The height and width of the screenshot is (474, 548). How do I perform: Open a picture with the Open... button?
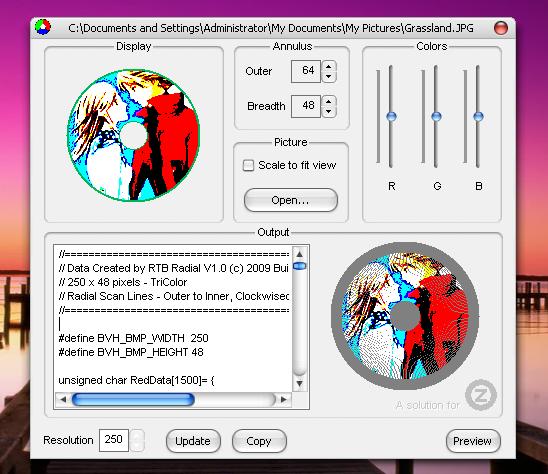pyautogui.click(x=290, y=200)
